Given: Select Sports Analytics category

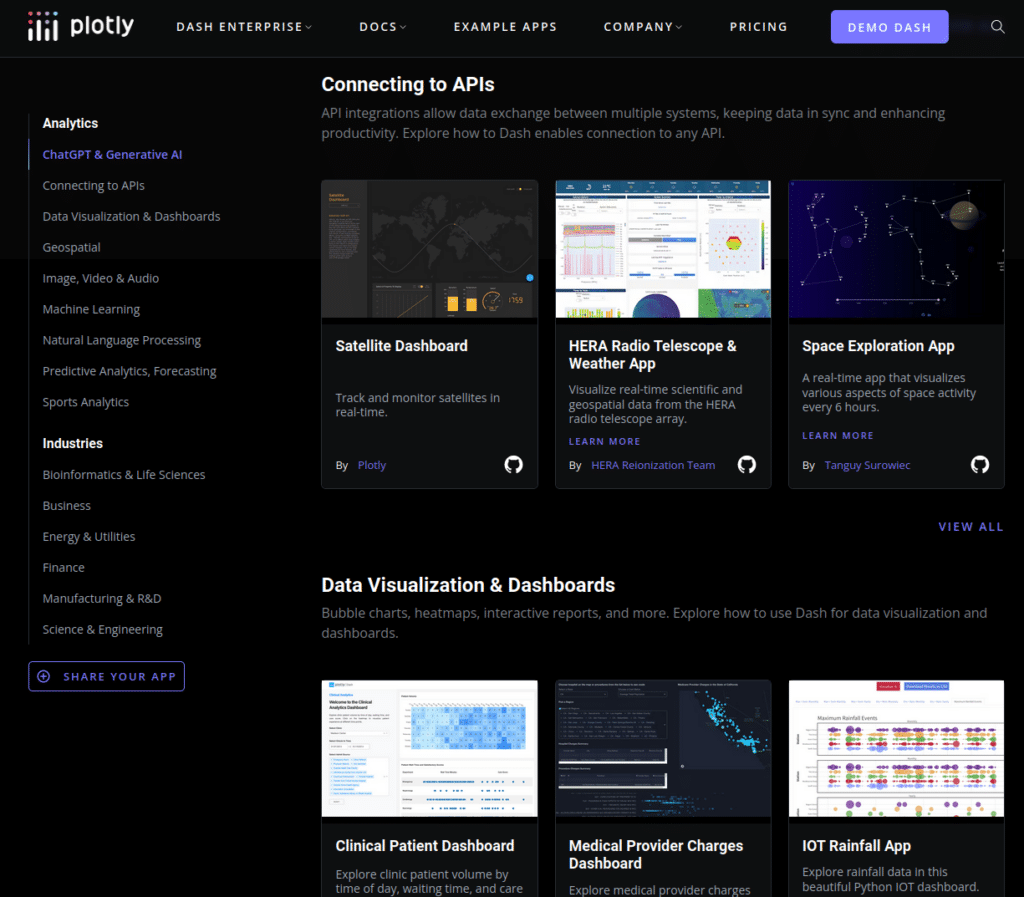Looking at the screenshot, I should click(86, 402).
